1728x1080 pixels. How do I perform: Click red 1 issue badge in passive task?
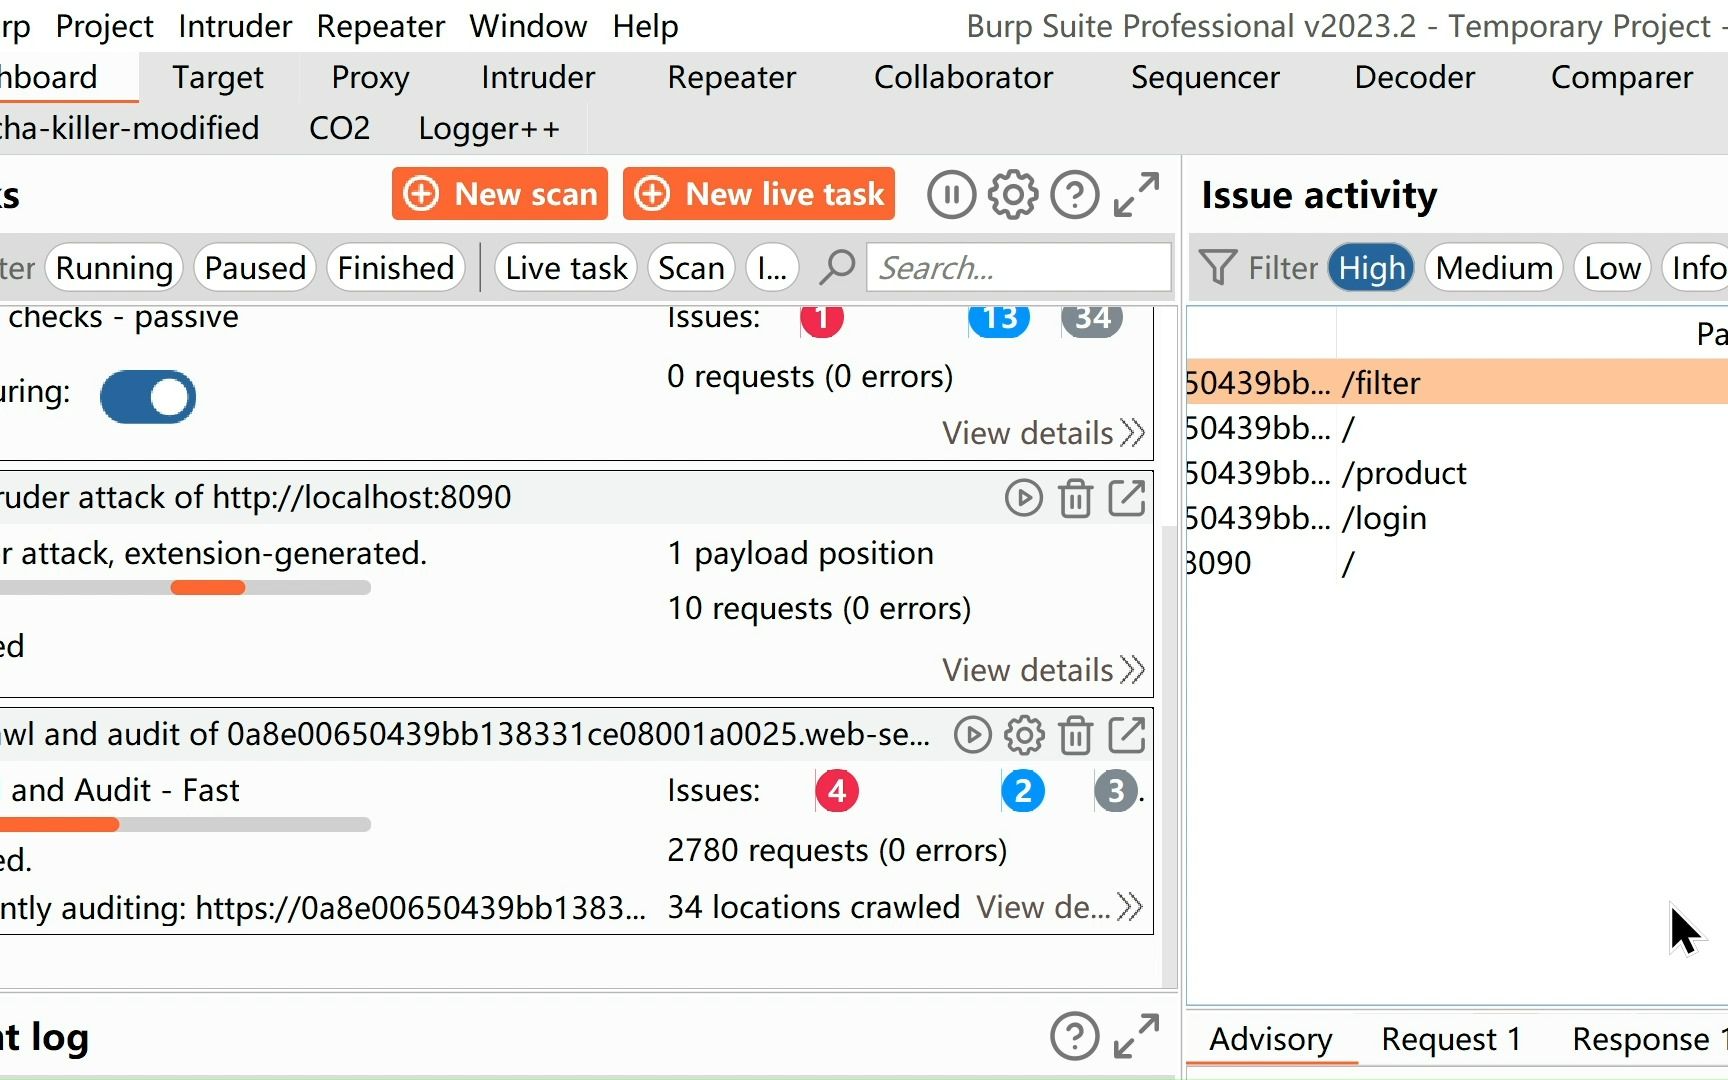pyautogui.click(x=822, y=320)
